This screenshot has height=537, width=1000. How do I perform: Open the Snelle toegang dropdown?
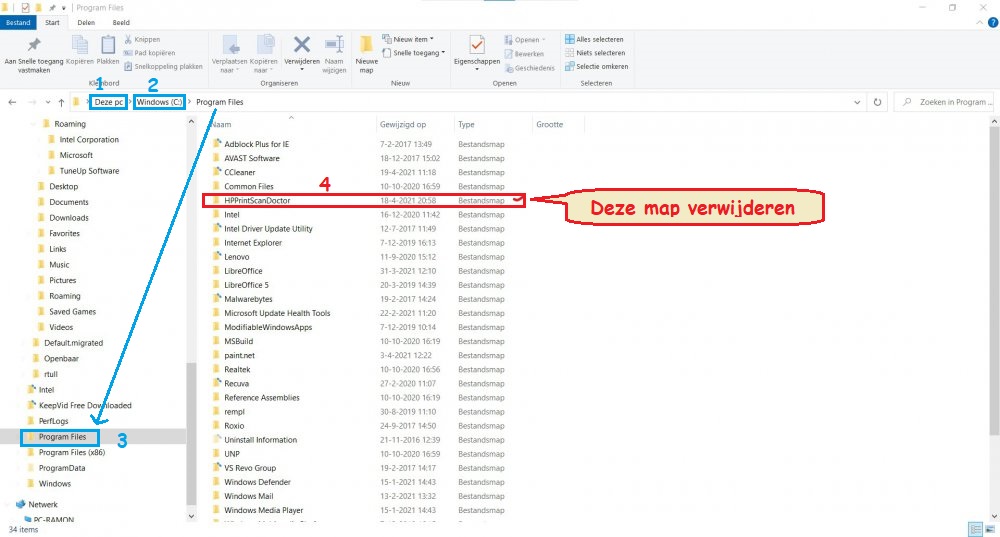[413, 53]
